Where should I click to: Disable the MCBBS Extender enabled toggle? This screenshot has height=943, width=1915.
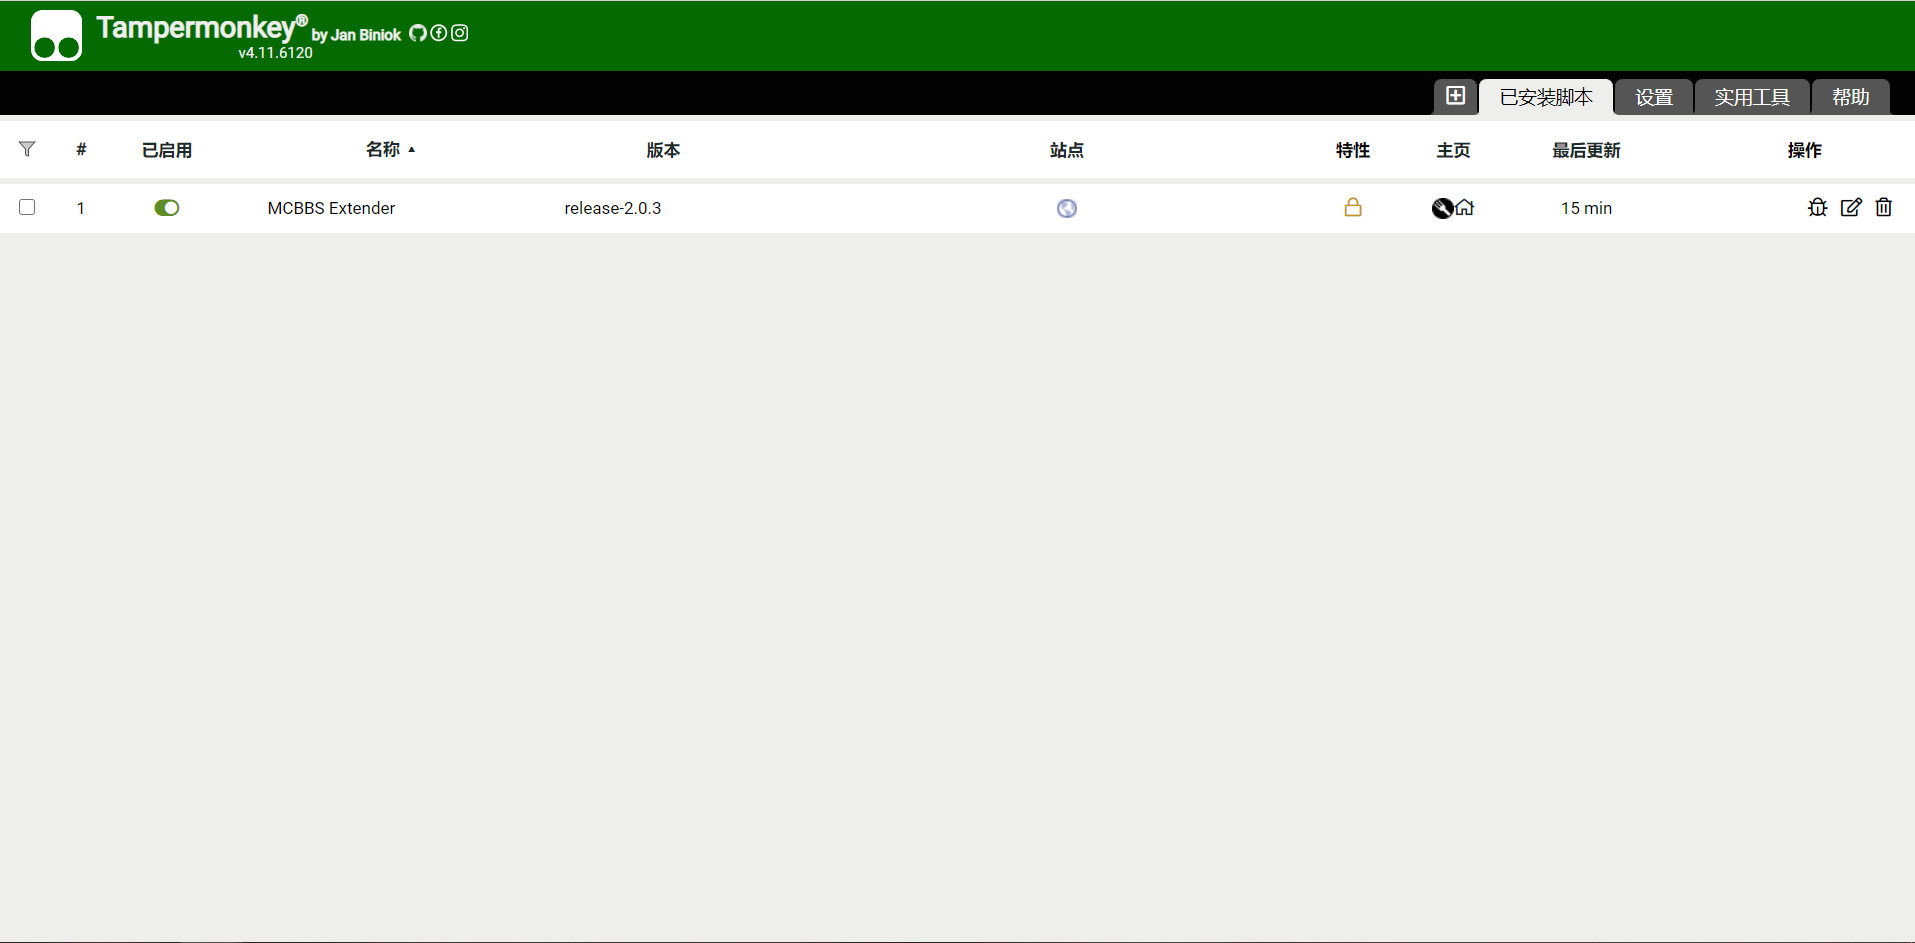[167, 208]
